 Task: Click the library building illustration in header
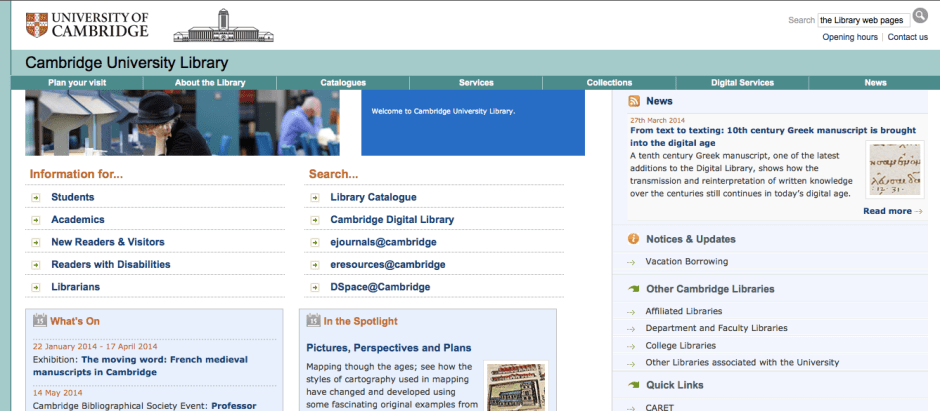(x=223, y=26)
